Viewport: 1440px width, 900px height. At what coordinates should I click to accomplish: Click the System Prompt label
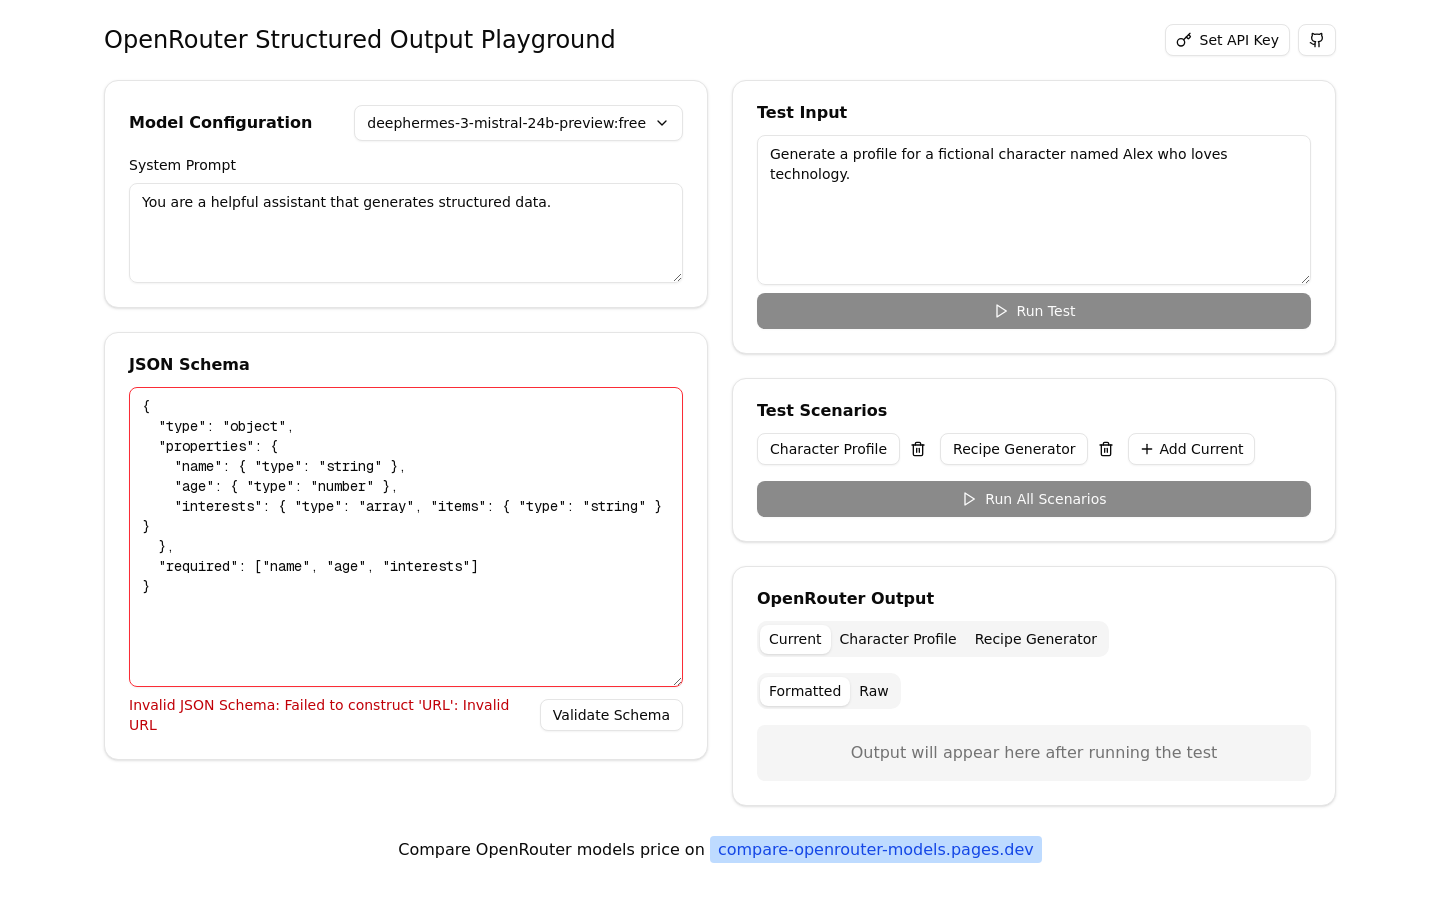pos(183,165)
